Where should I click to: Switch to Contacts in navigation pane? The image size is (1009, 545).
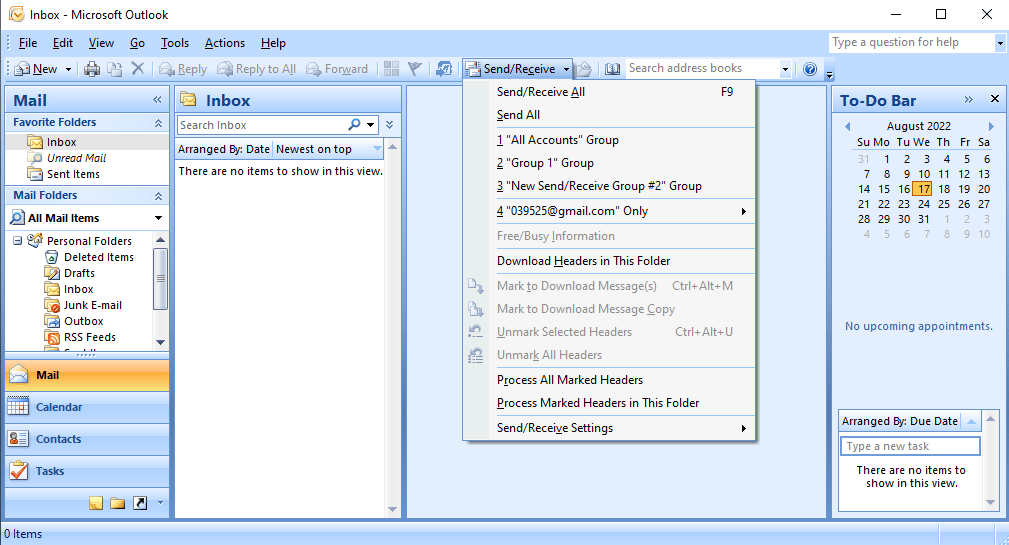click(87, 439)
